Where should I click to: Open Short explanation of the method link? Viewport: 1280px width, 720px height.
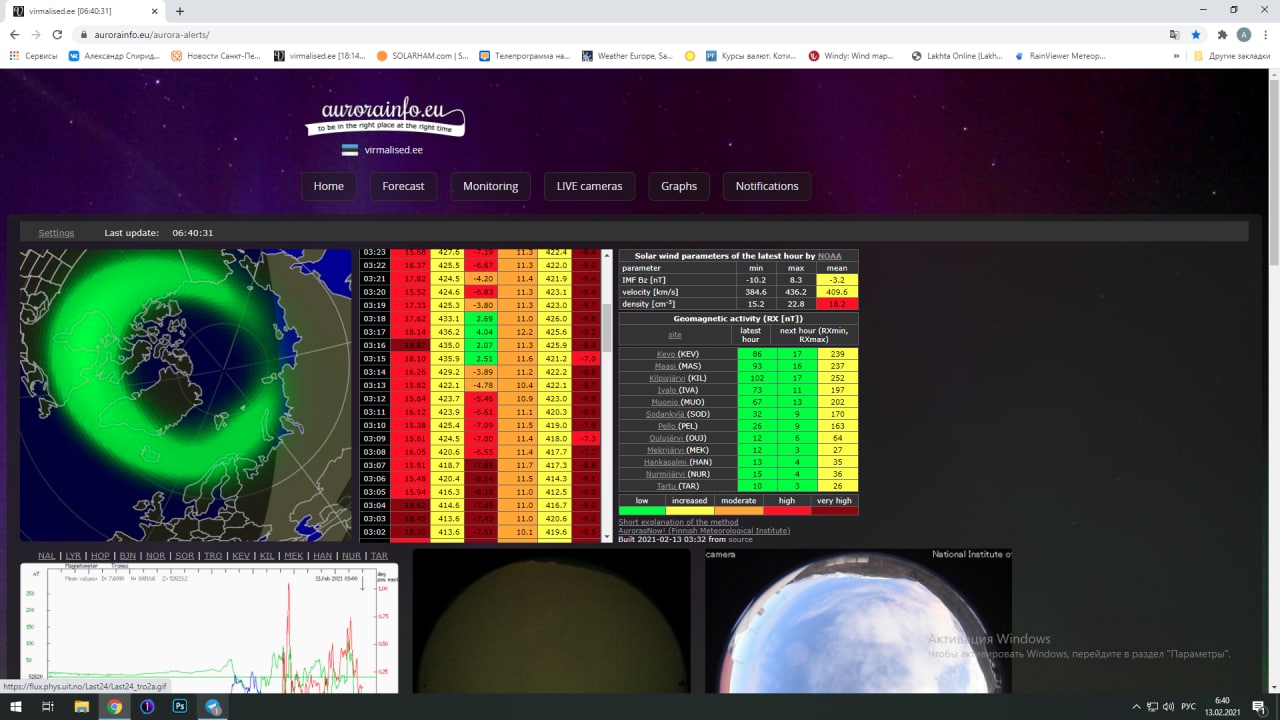pyautogui.click(x=678, y=522)
